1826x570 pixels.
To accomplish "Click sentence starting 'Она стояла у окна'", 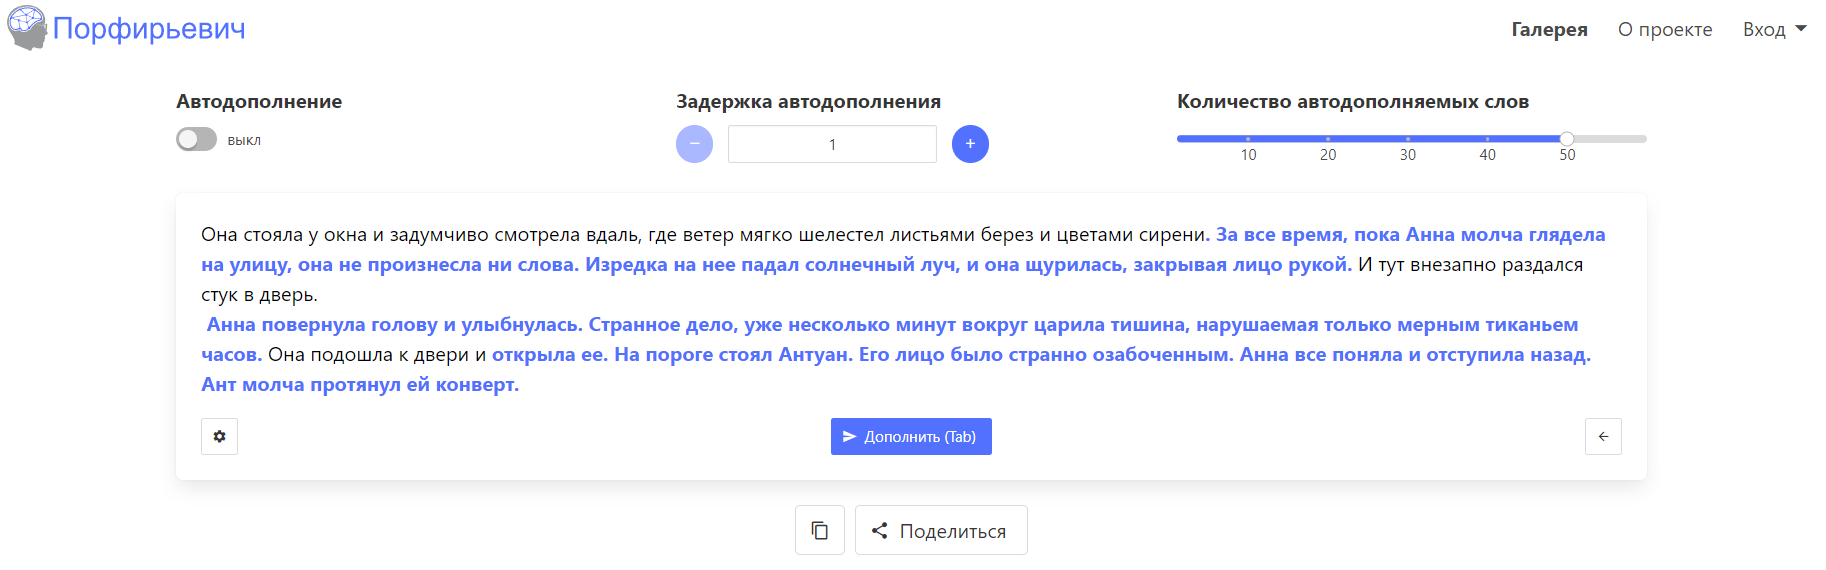I will [x=705, y=235].
